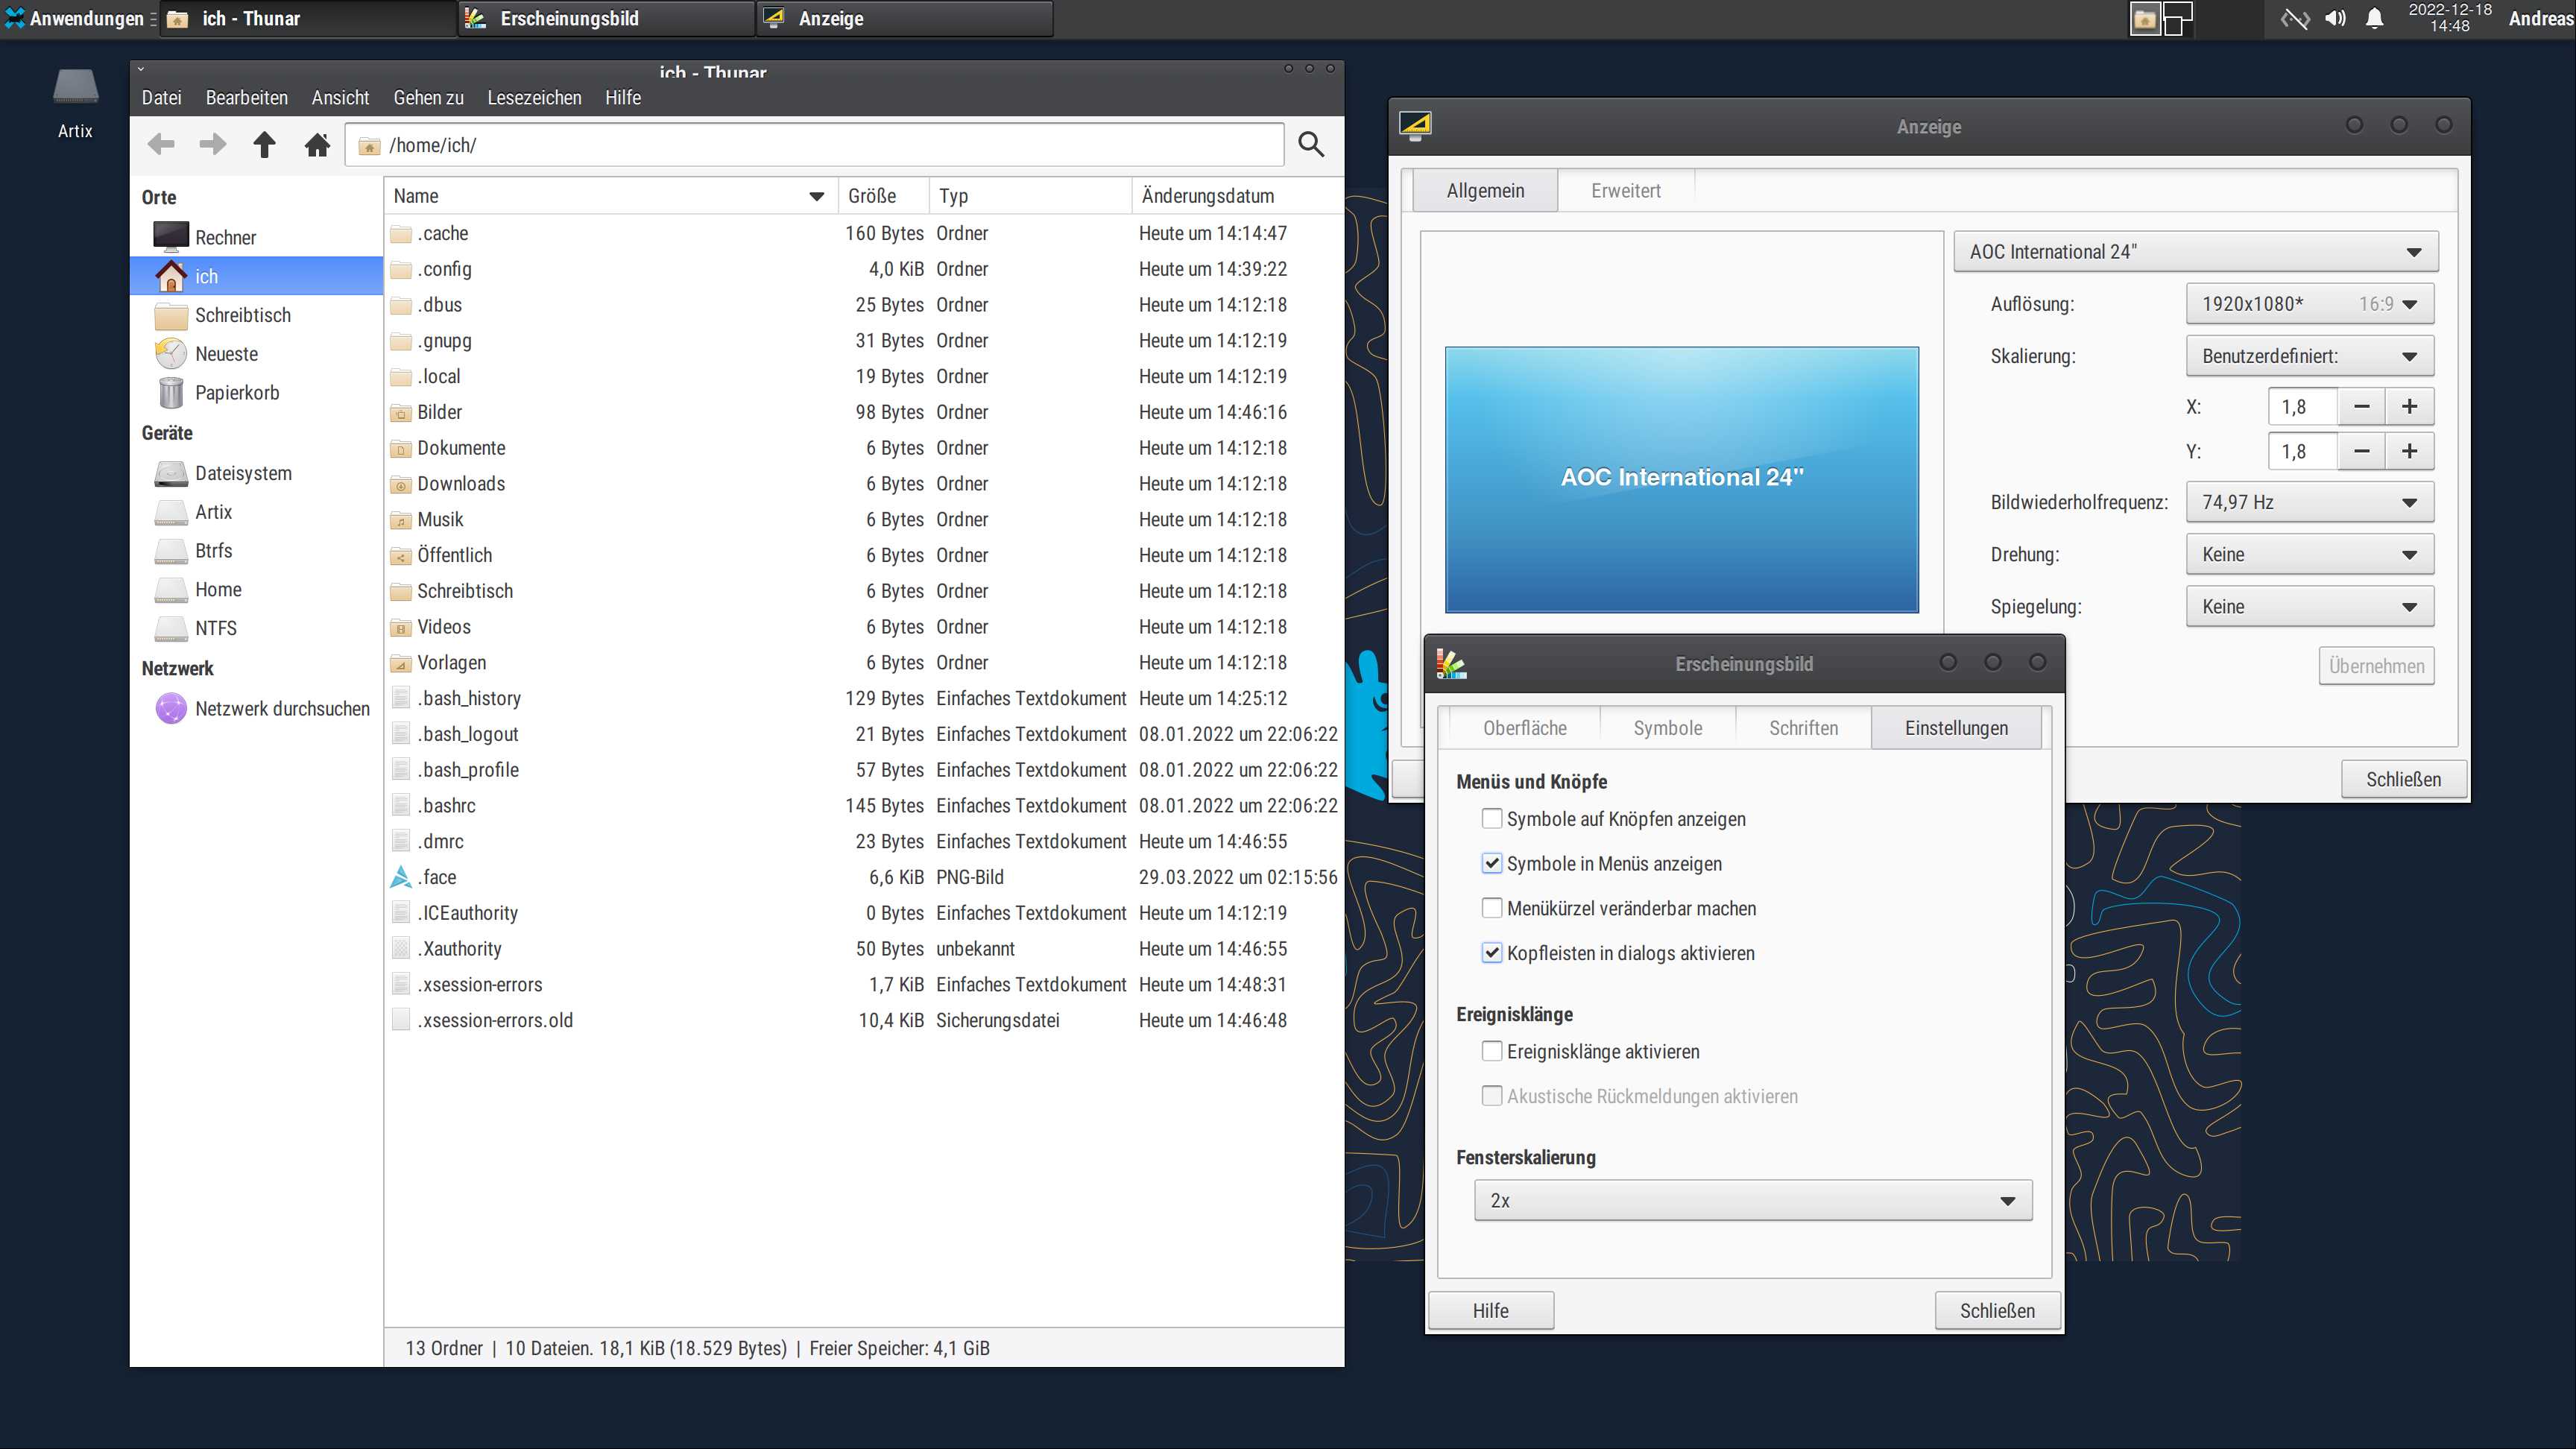Open the Bildwiederholfrequenz 74,97 Hz dropdown
The width and height of the screenshot is (2576, 1449).
click(2309, 502)
